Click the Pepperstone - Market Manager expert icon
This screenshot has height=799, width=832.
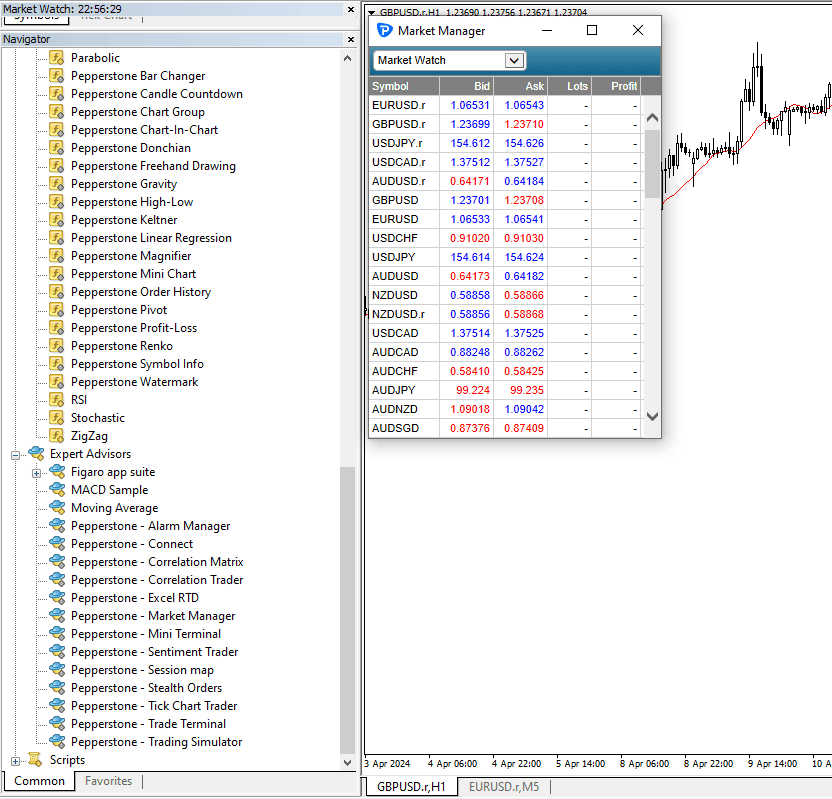57,615
